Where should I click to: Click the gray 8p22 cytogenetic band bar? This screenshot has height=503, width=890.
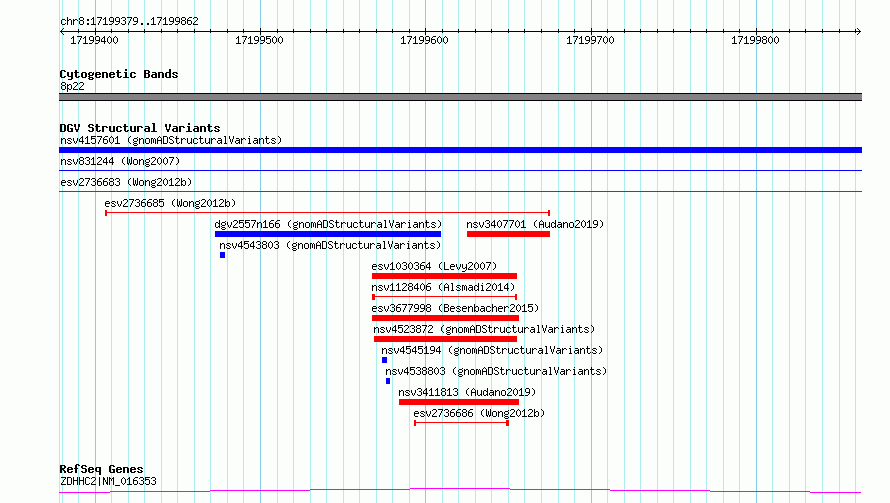(460, 97)
